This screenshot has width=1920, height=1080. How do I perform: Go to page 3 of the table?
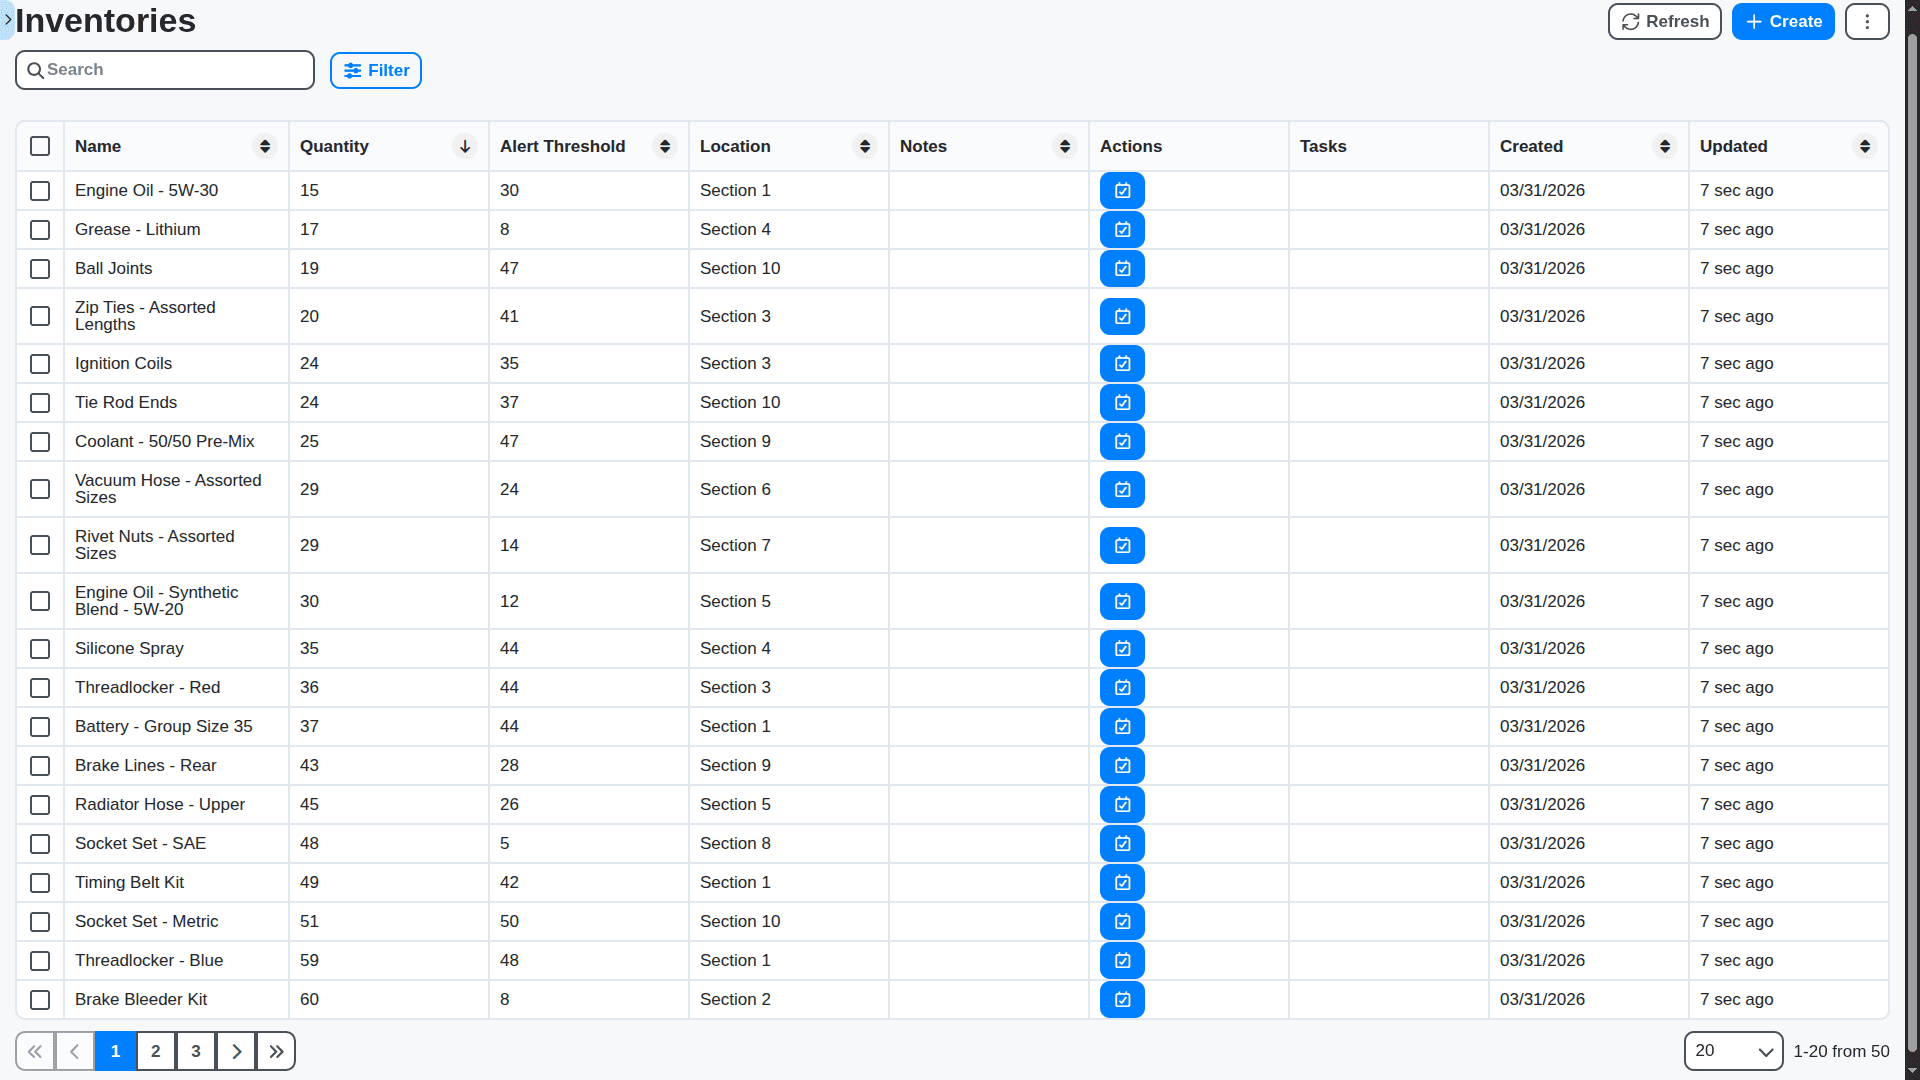pyautogui.click(x=195, y=1051)
